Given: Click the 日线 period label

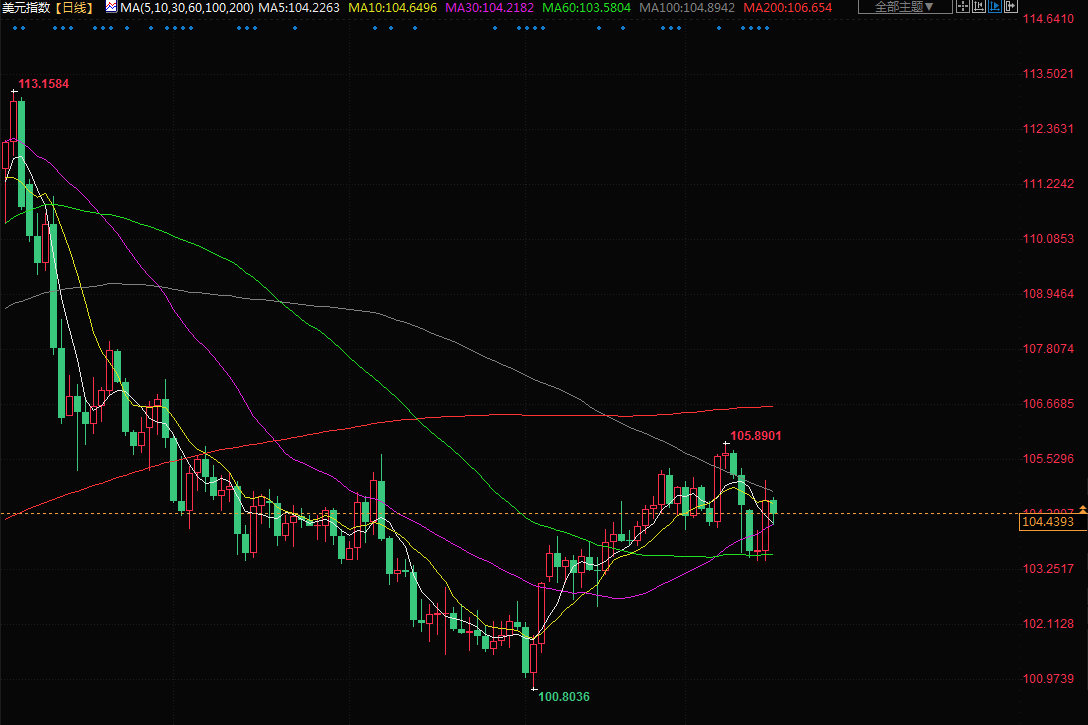Looking at the screenshot, I should pos(75,7).
